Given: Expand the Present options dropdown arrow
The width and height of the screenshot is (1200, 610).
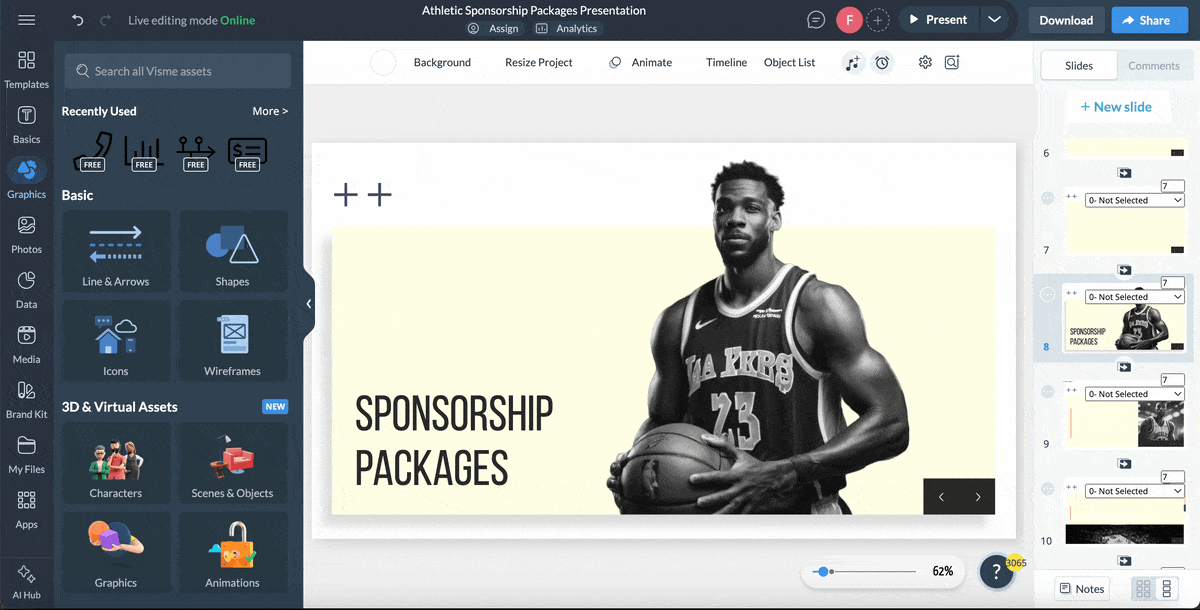Looking at the screenshot, I should click(x=993, y=20).
